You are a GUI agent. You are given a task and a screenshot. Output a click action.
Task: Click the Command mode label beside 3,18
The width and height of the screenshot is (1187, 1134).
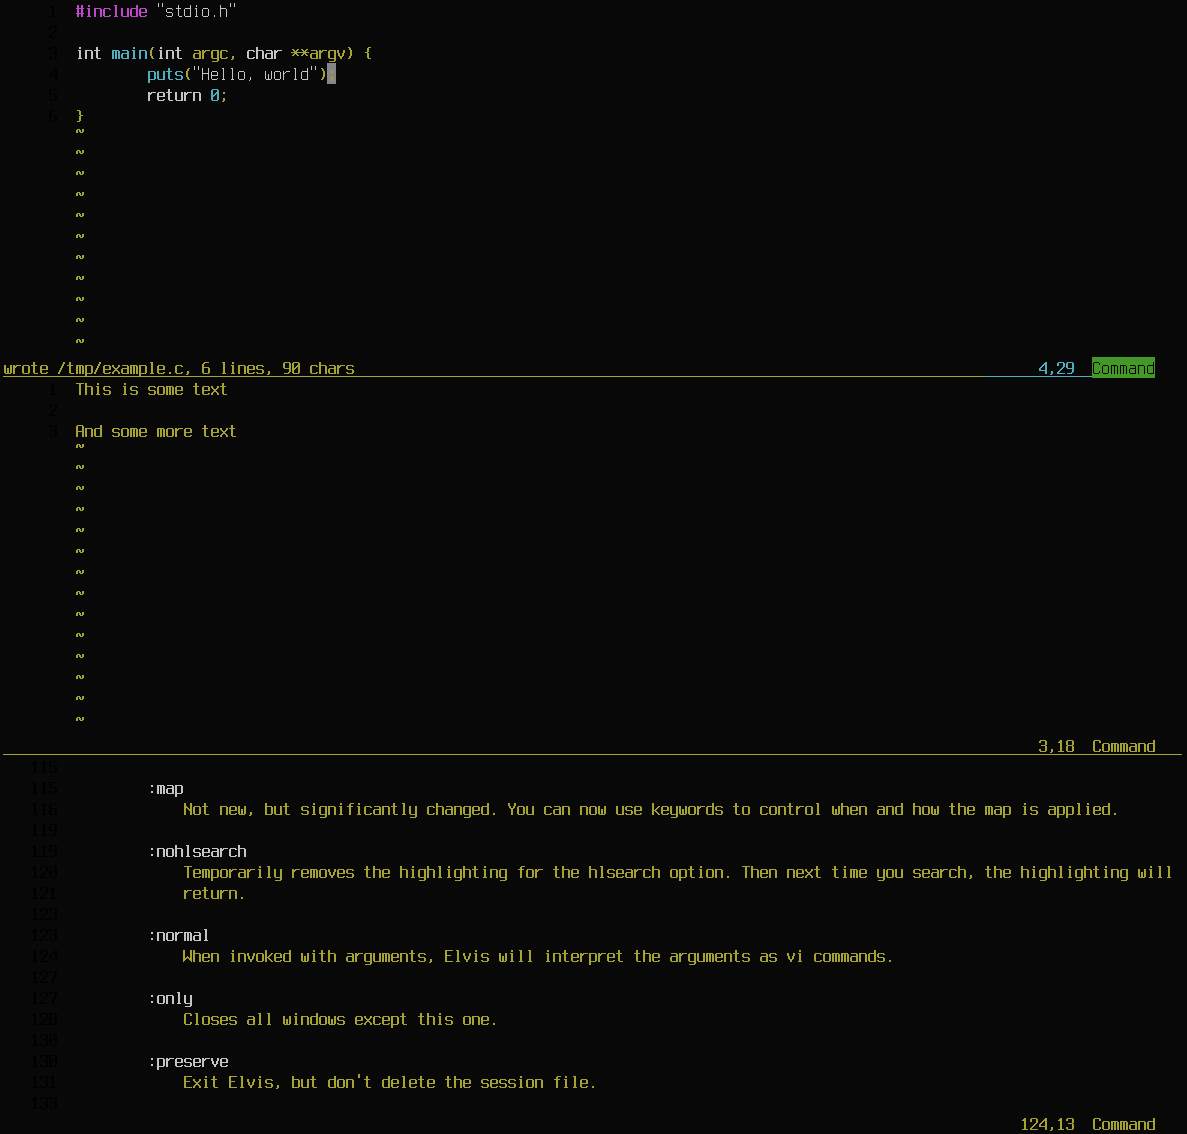tap(1123, 746)
